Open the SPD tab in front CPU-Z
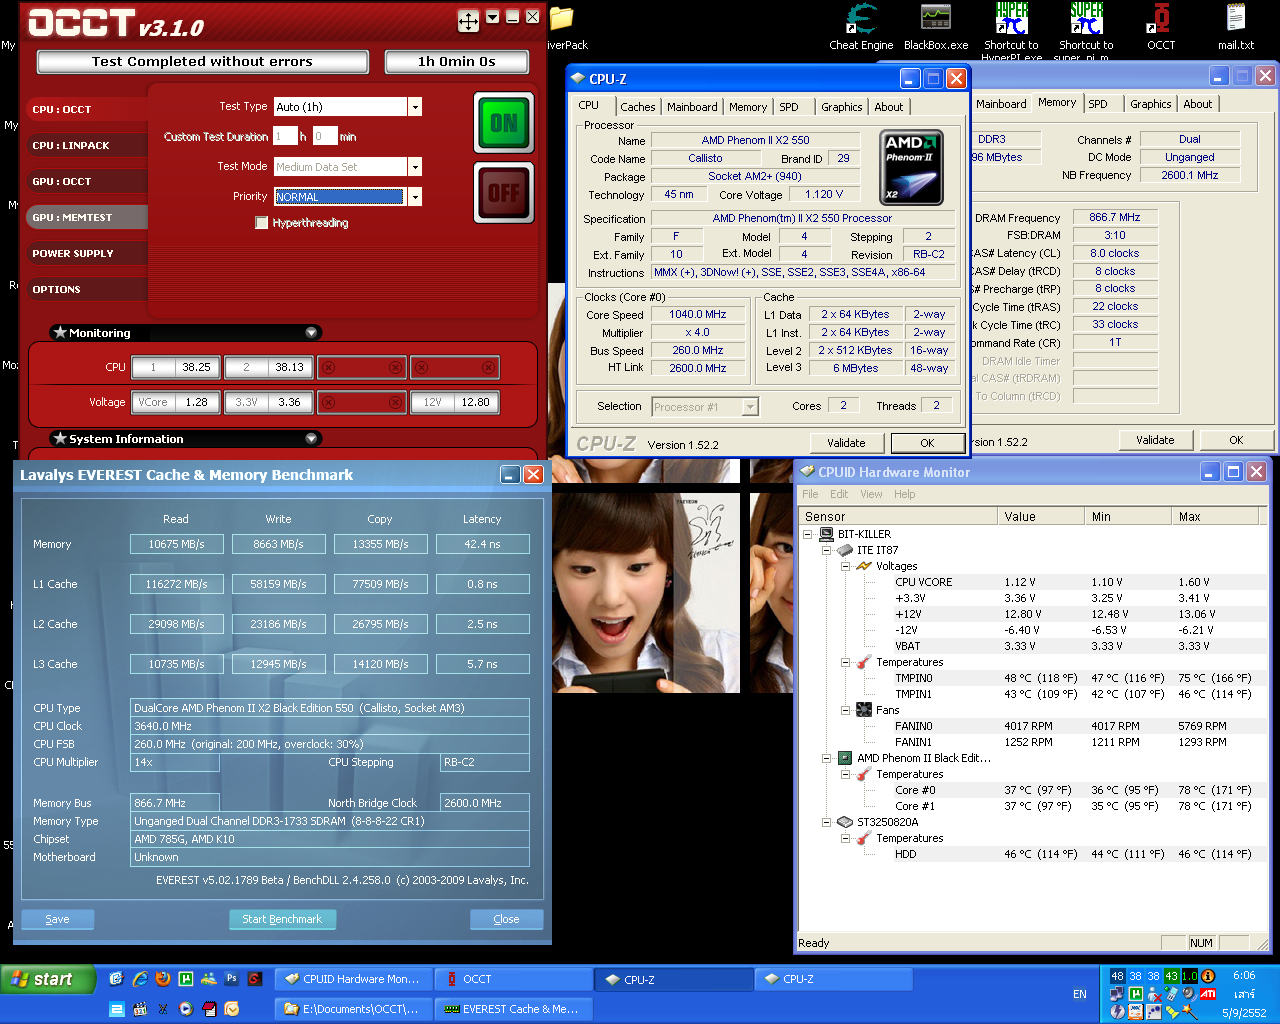This screenshot has width=1280, height=1024. tap(789, 107)
